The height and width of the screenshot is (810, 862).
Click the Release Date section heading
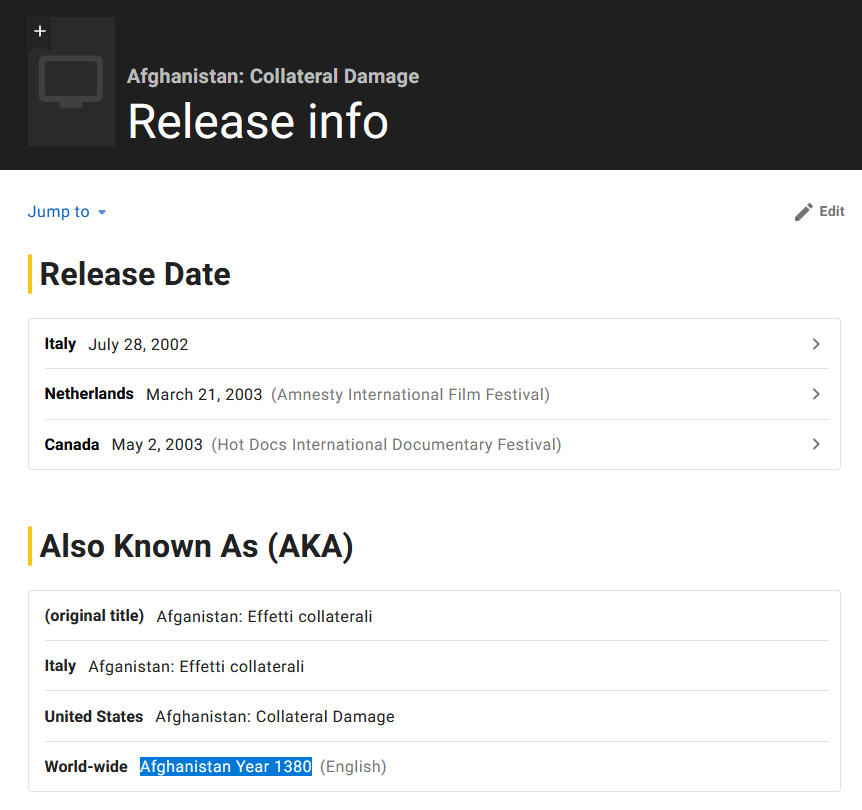(x=135, y=274)
